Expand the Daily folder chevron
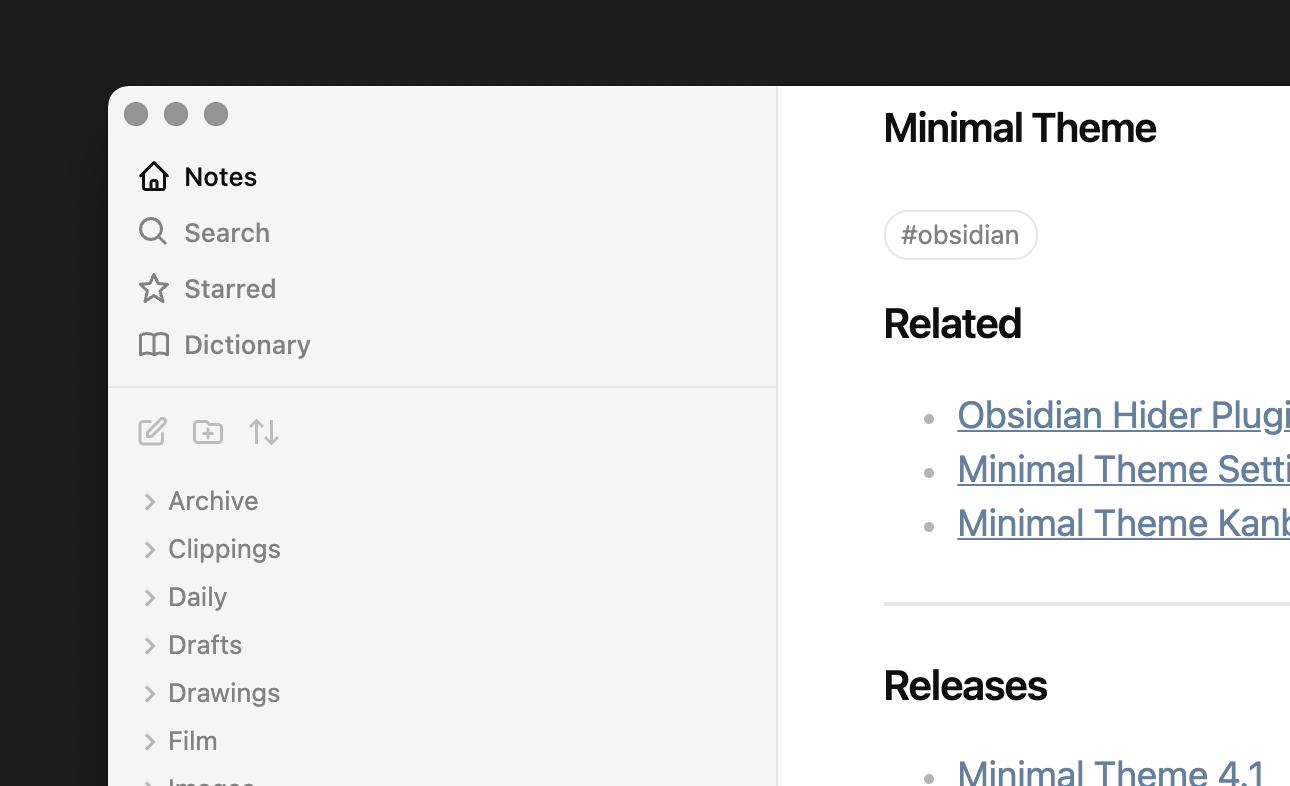This screenshot has height=786, width=1290. coord(149,597)
